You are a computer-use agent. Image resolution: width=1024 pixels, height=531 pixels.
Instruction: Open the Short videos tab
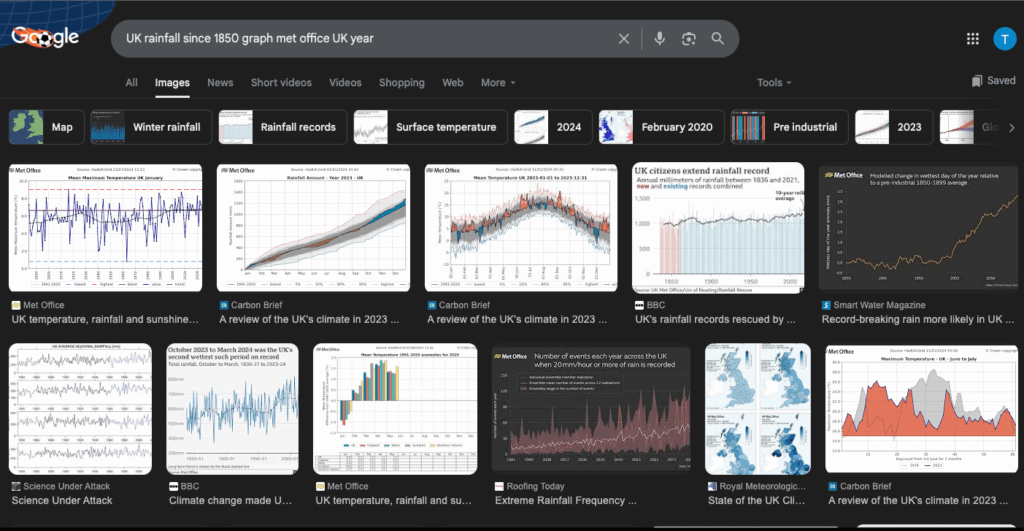click(x=281, y=82)
